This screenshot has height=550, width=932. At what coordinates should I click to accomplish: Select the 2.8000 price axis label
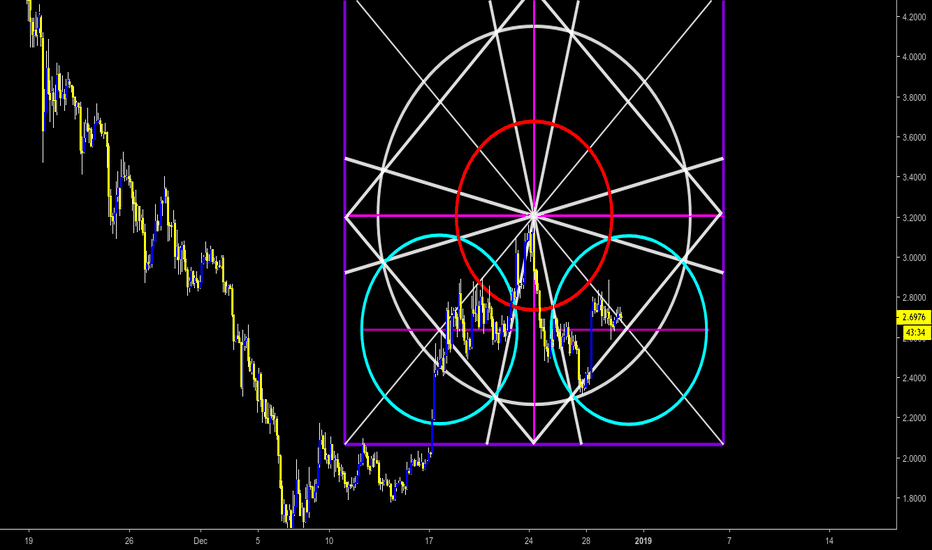tap(914, 297)
